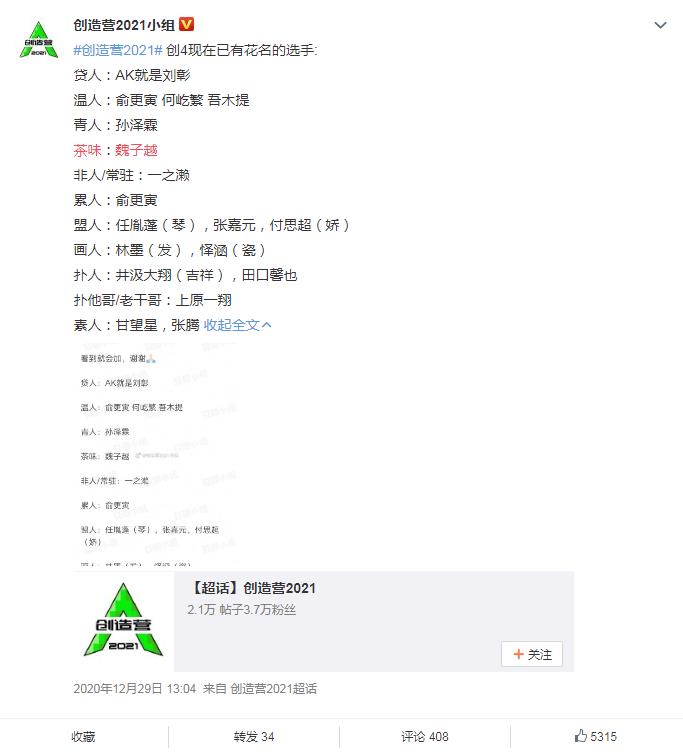
Task: Open the 【超话】创造营2021 title
Action: [x=252, y=588]
